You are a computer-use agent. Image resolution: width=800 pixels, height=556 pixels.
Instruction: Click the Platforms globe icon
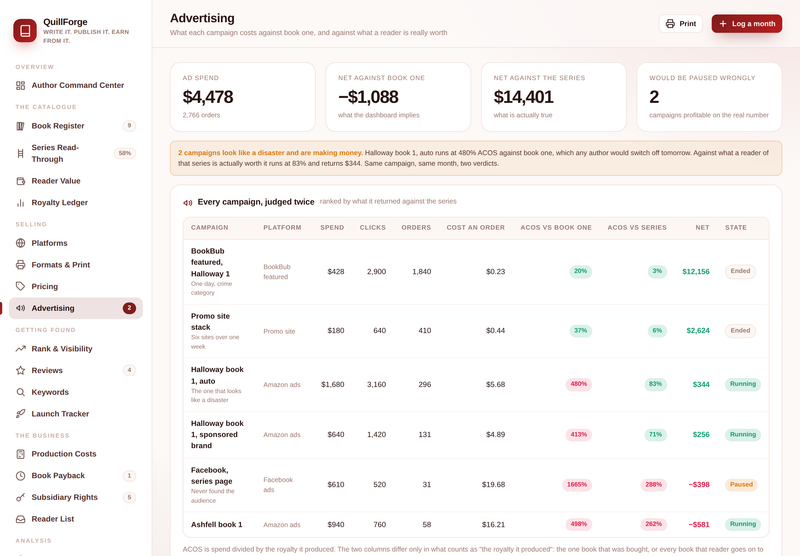point(20,243)
